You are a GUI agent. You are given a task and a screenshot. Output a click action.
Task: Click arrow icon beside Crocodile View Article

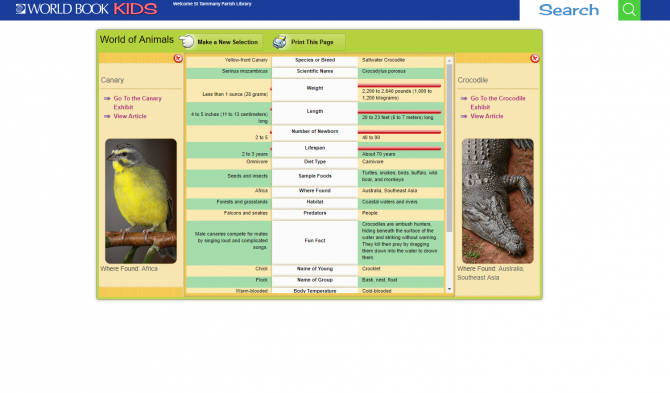[464, 116]
